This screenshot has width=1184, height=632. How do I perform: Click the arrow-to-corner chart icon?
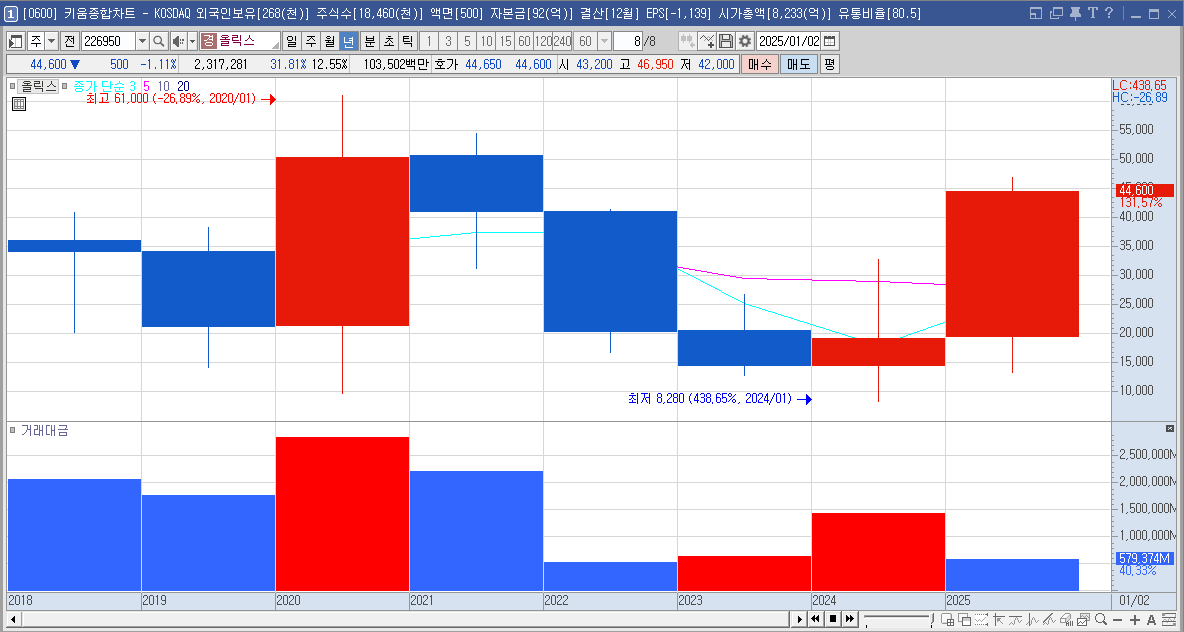coord(998,619)
